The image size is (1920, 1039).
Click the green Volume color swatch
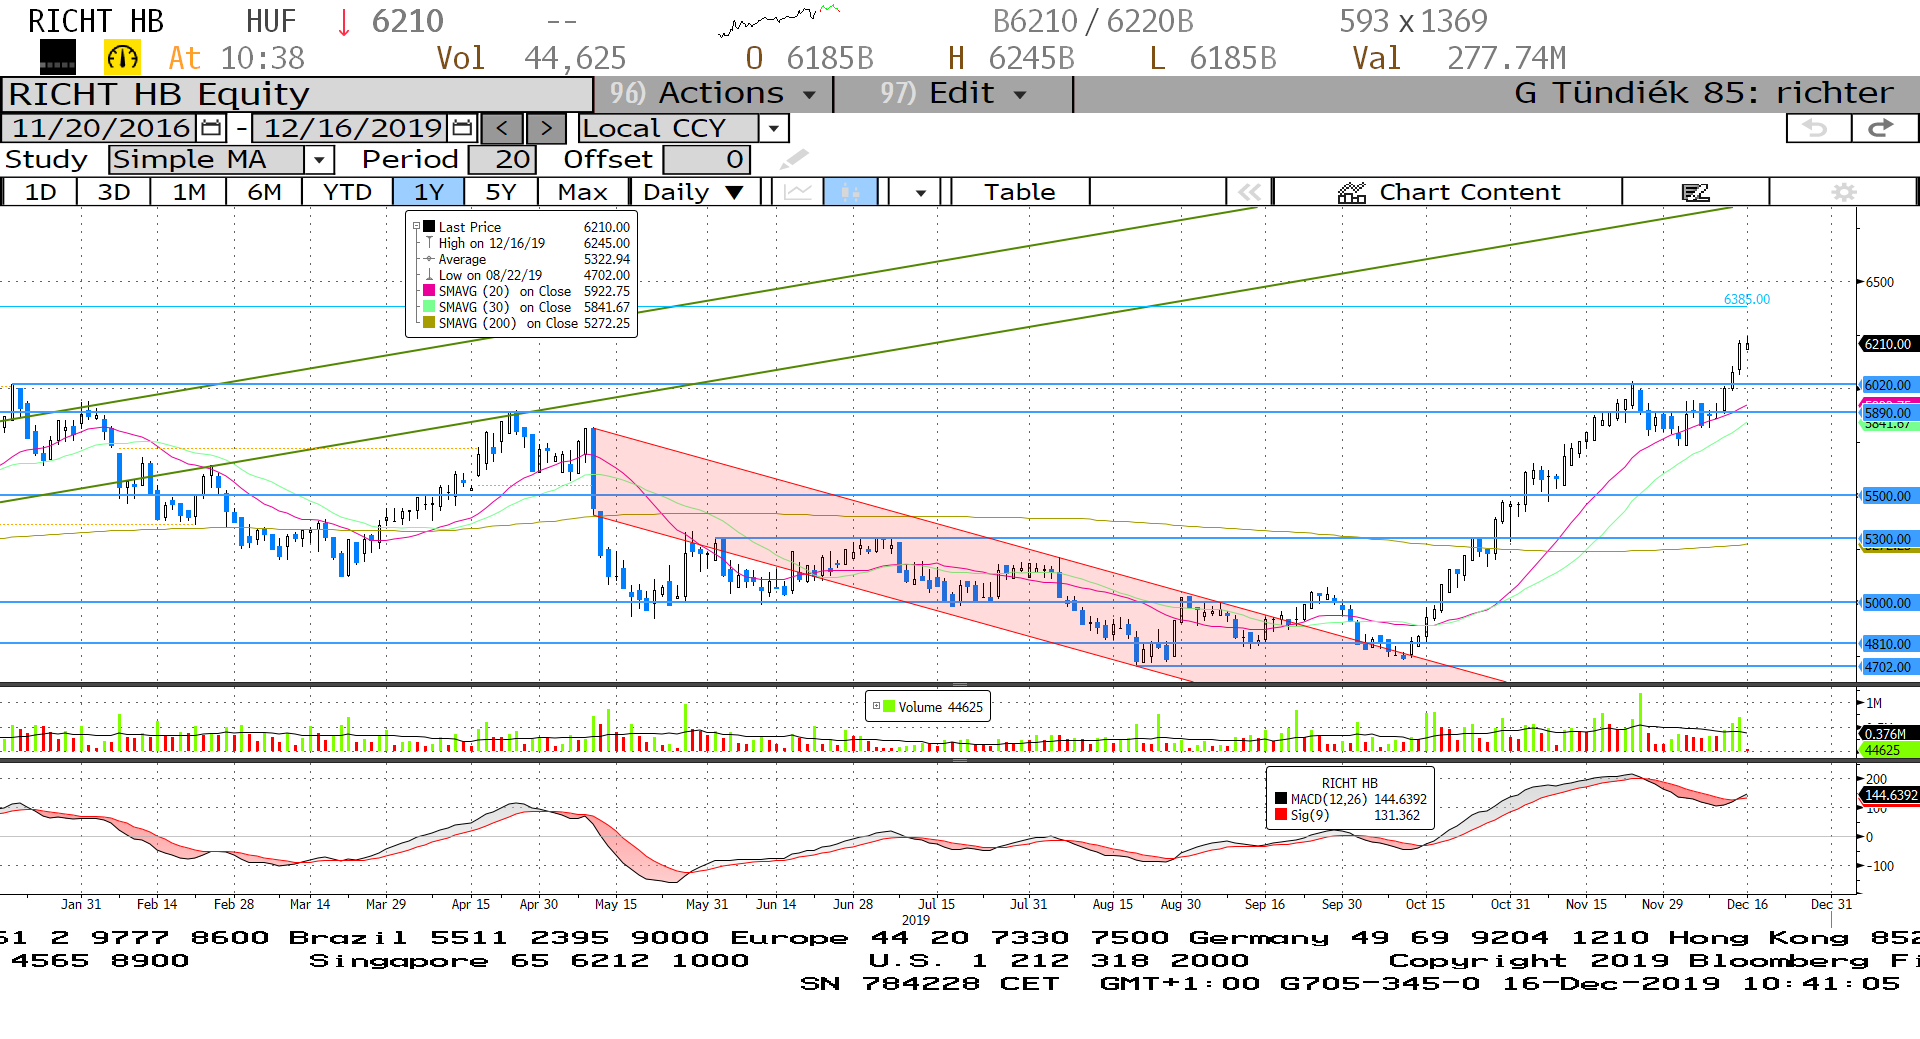pyautogui.click(x=889, y=706)
